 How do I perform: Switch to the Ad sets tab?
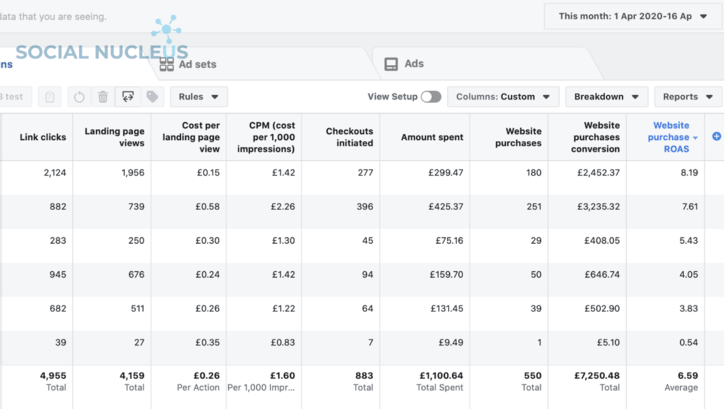pyautogui.click(x=196, y=64)
